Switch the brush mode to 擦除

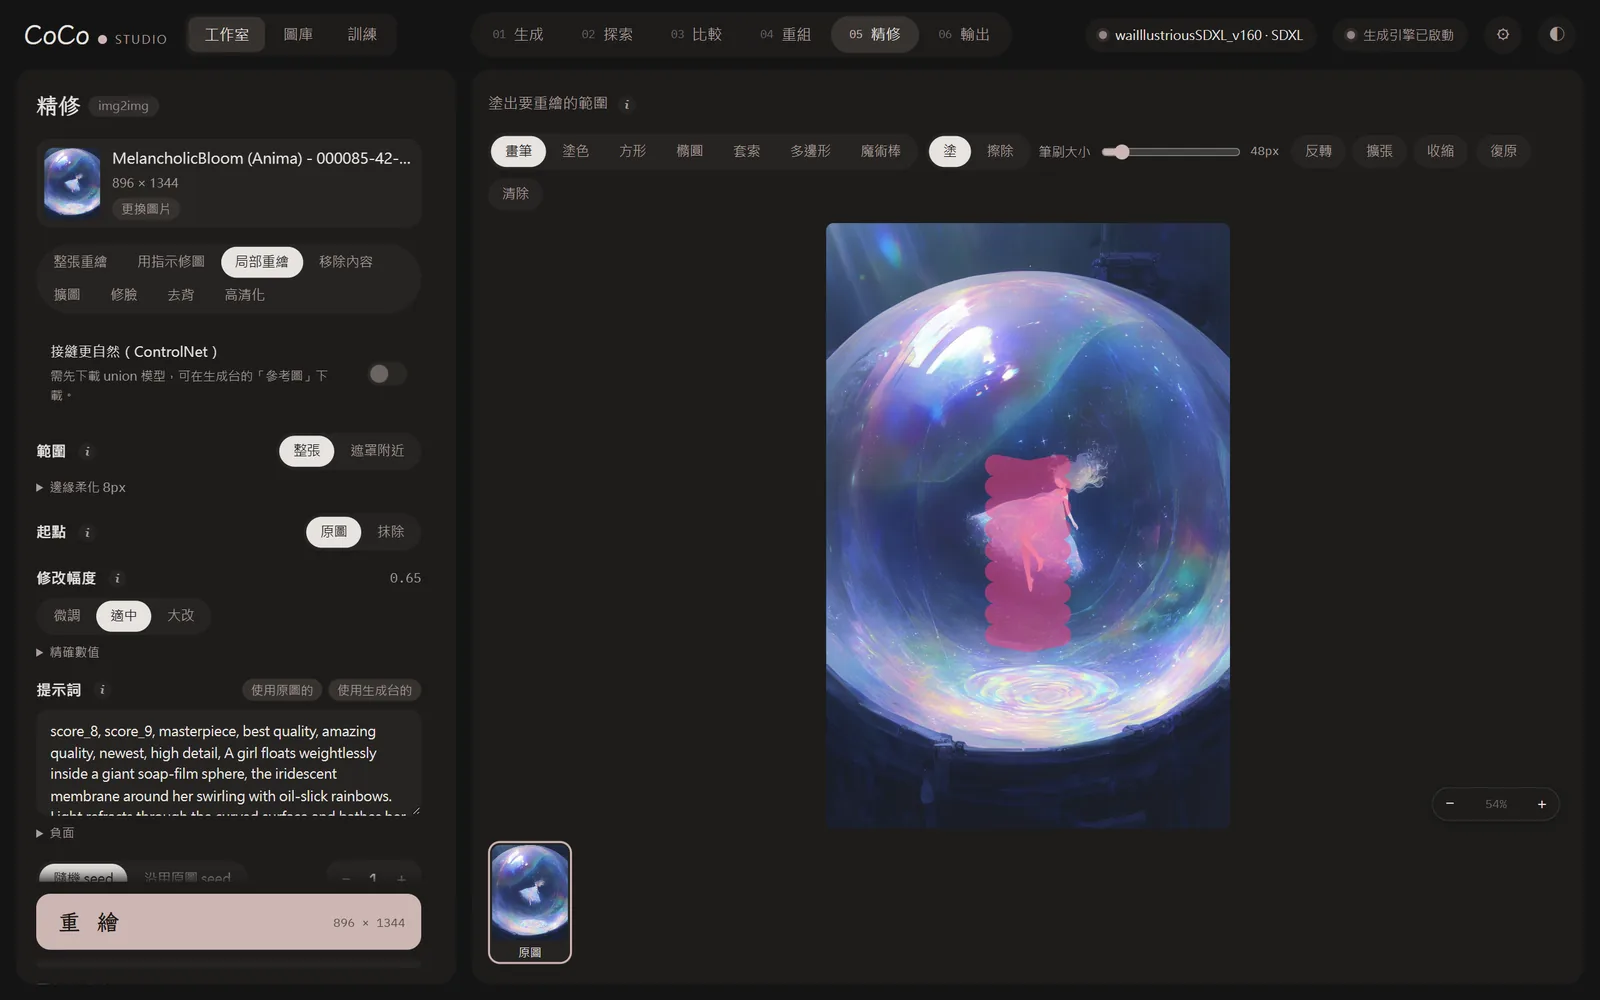coord(1000,151)
